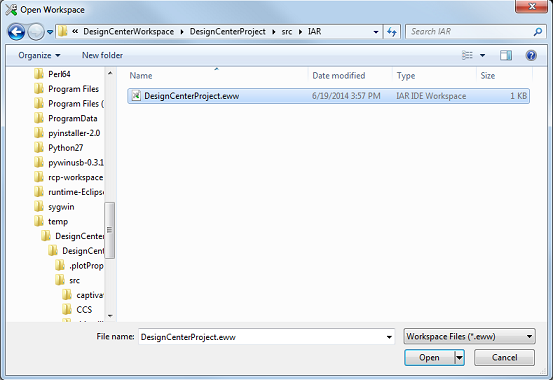The height and width of the screenshot is (380, 553).
Task: Click the Open button
Action: point(429,358)
